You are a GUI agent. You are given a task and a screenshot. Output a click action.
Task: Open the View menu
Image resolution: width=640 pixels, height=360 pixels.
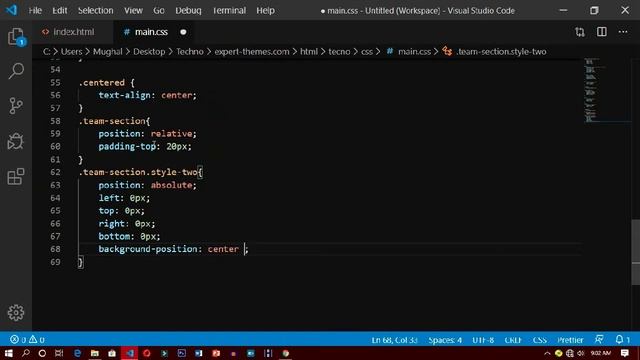pyautogui.click(x=133, y=10)
